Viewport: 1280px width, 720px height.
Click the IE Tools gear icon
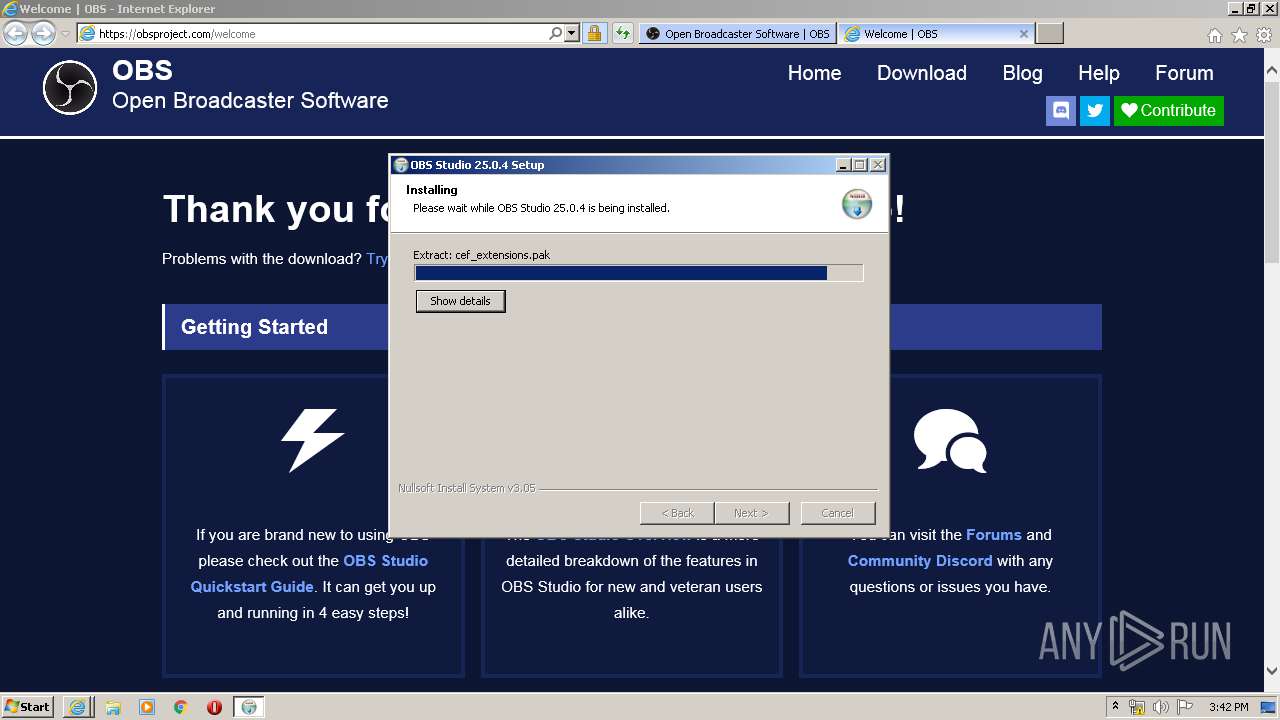[x=1264, y=35]
